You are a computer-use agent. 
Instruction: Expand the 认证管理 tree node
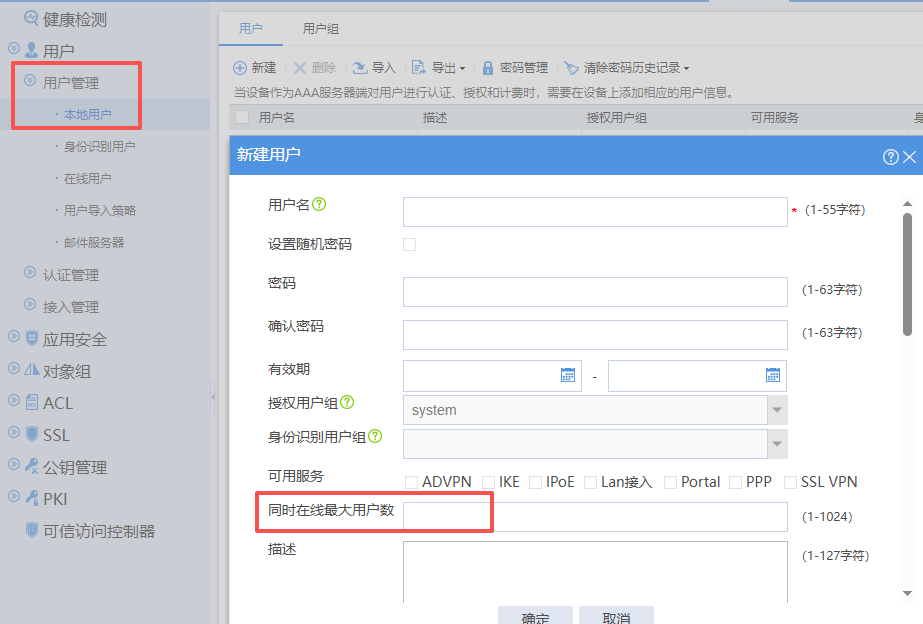(29, 272)
